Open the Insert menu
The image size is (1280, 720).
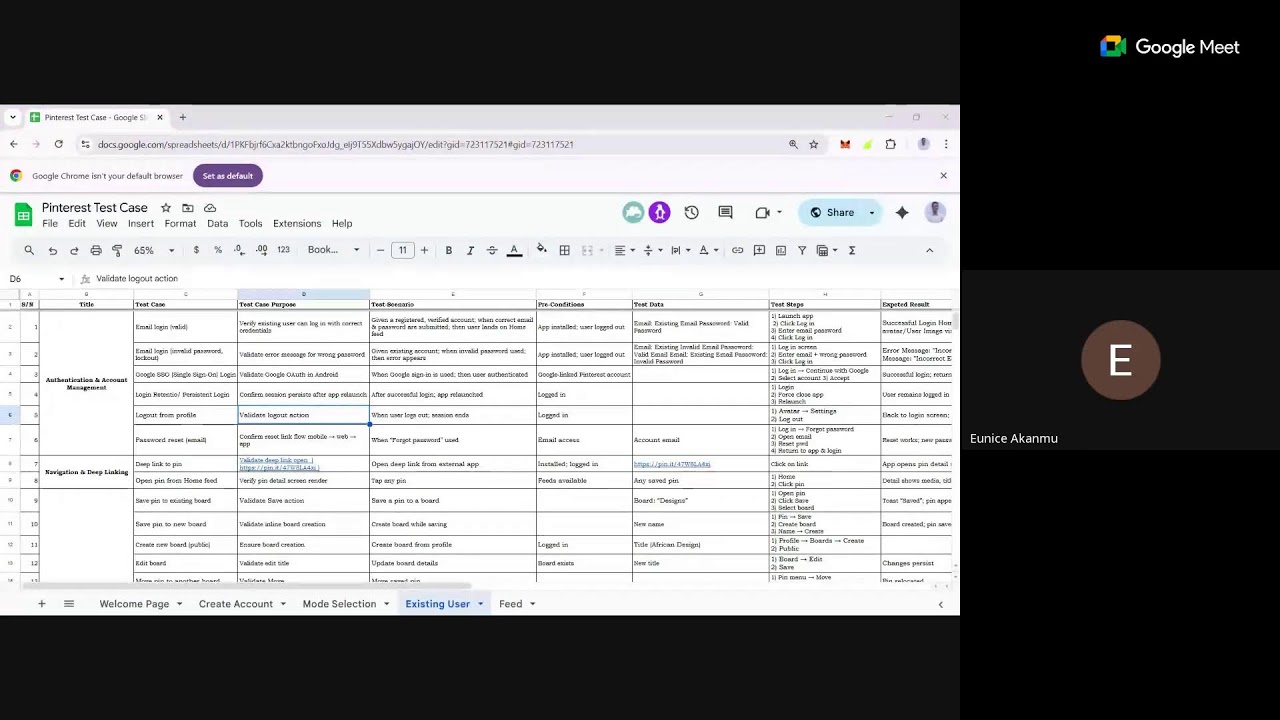click(x=141, y=224)
